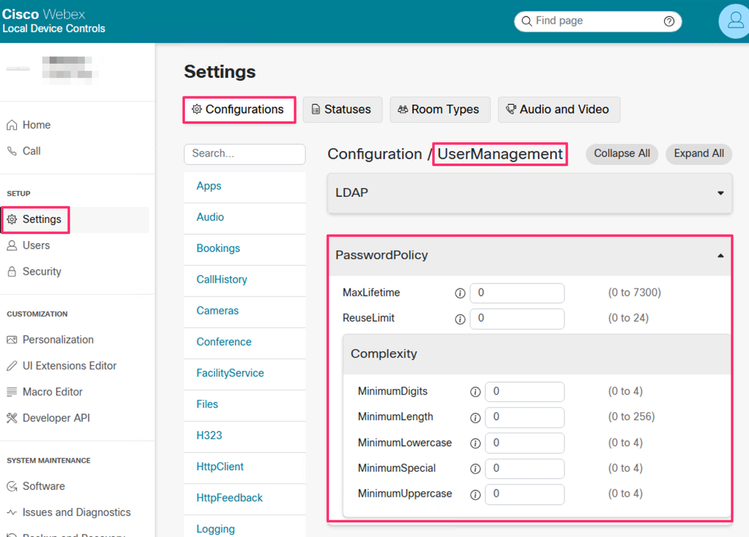This screenshot has width=749, height=537.
Task: Click the Complexity section header
Action: (x=536, y=354)
